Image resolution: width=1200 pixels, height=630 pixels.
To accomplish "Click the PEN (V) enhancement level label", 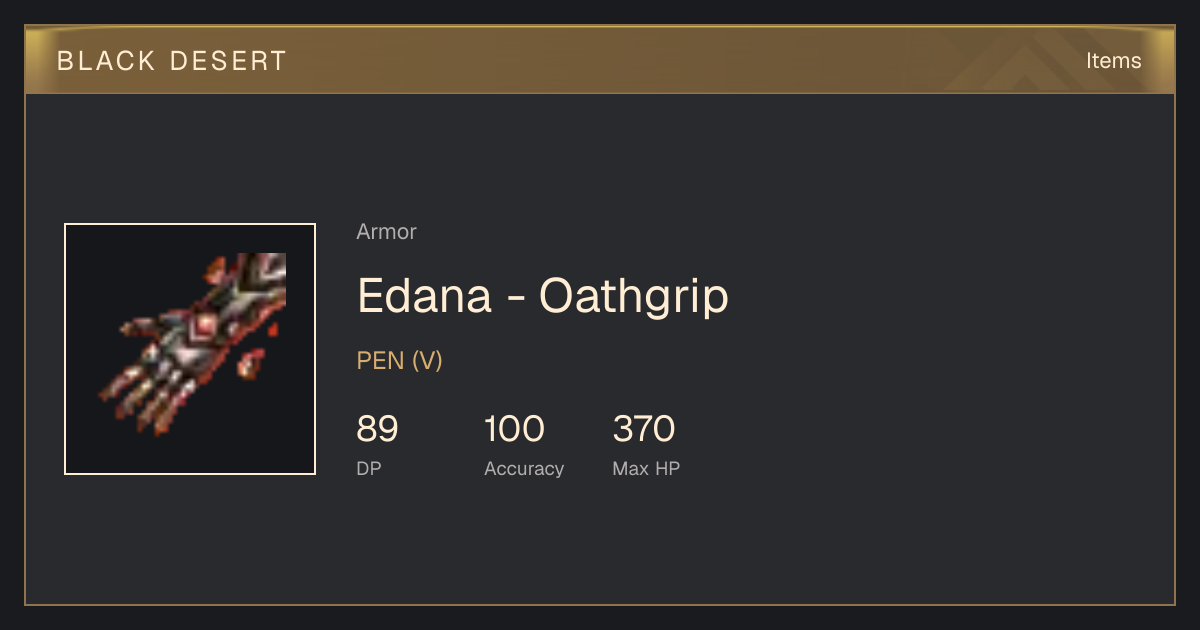I will (399, 361).
